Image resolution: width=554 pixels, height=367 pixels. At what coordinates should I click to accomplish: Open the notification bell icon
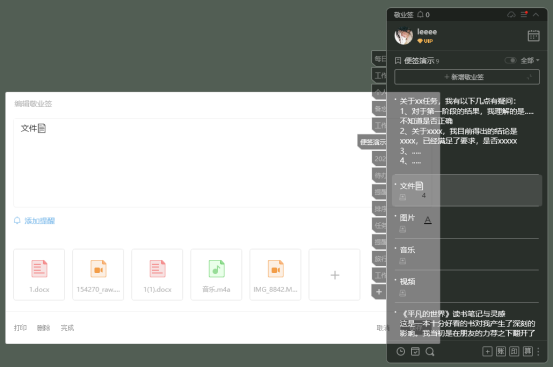point(420,14)
